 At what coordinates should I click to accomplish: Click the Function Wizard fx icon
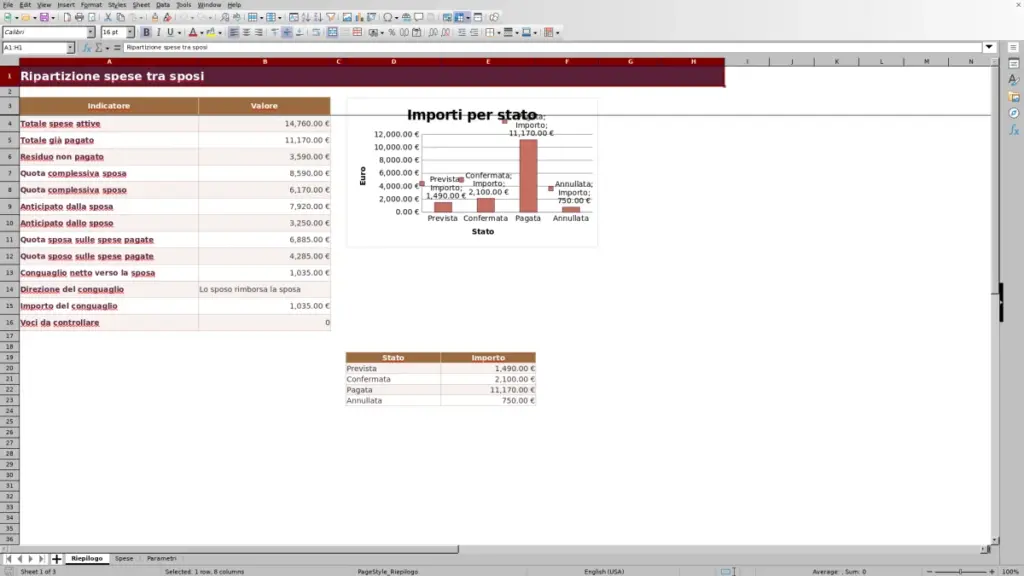coord(86,47)
